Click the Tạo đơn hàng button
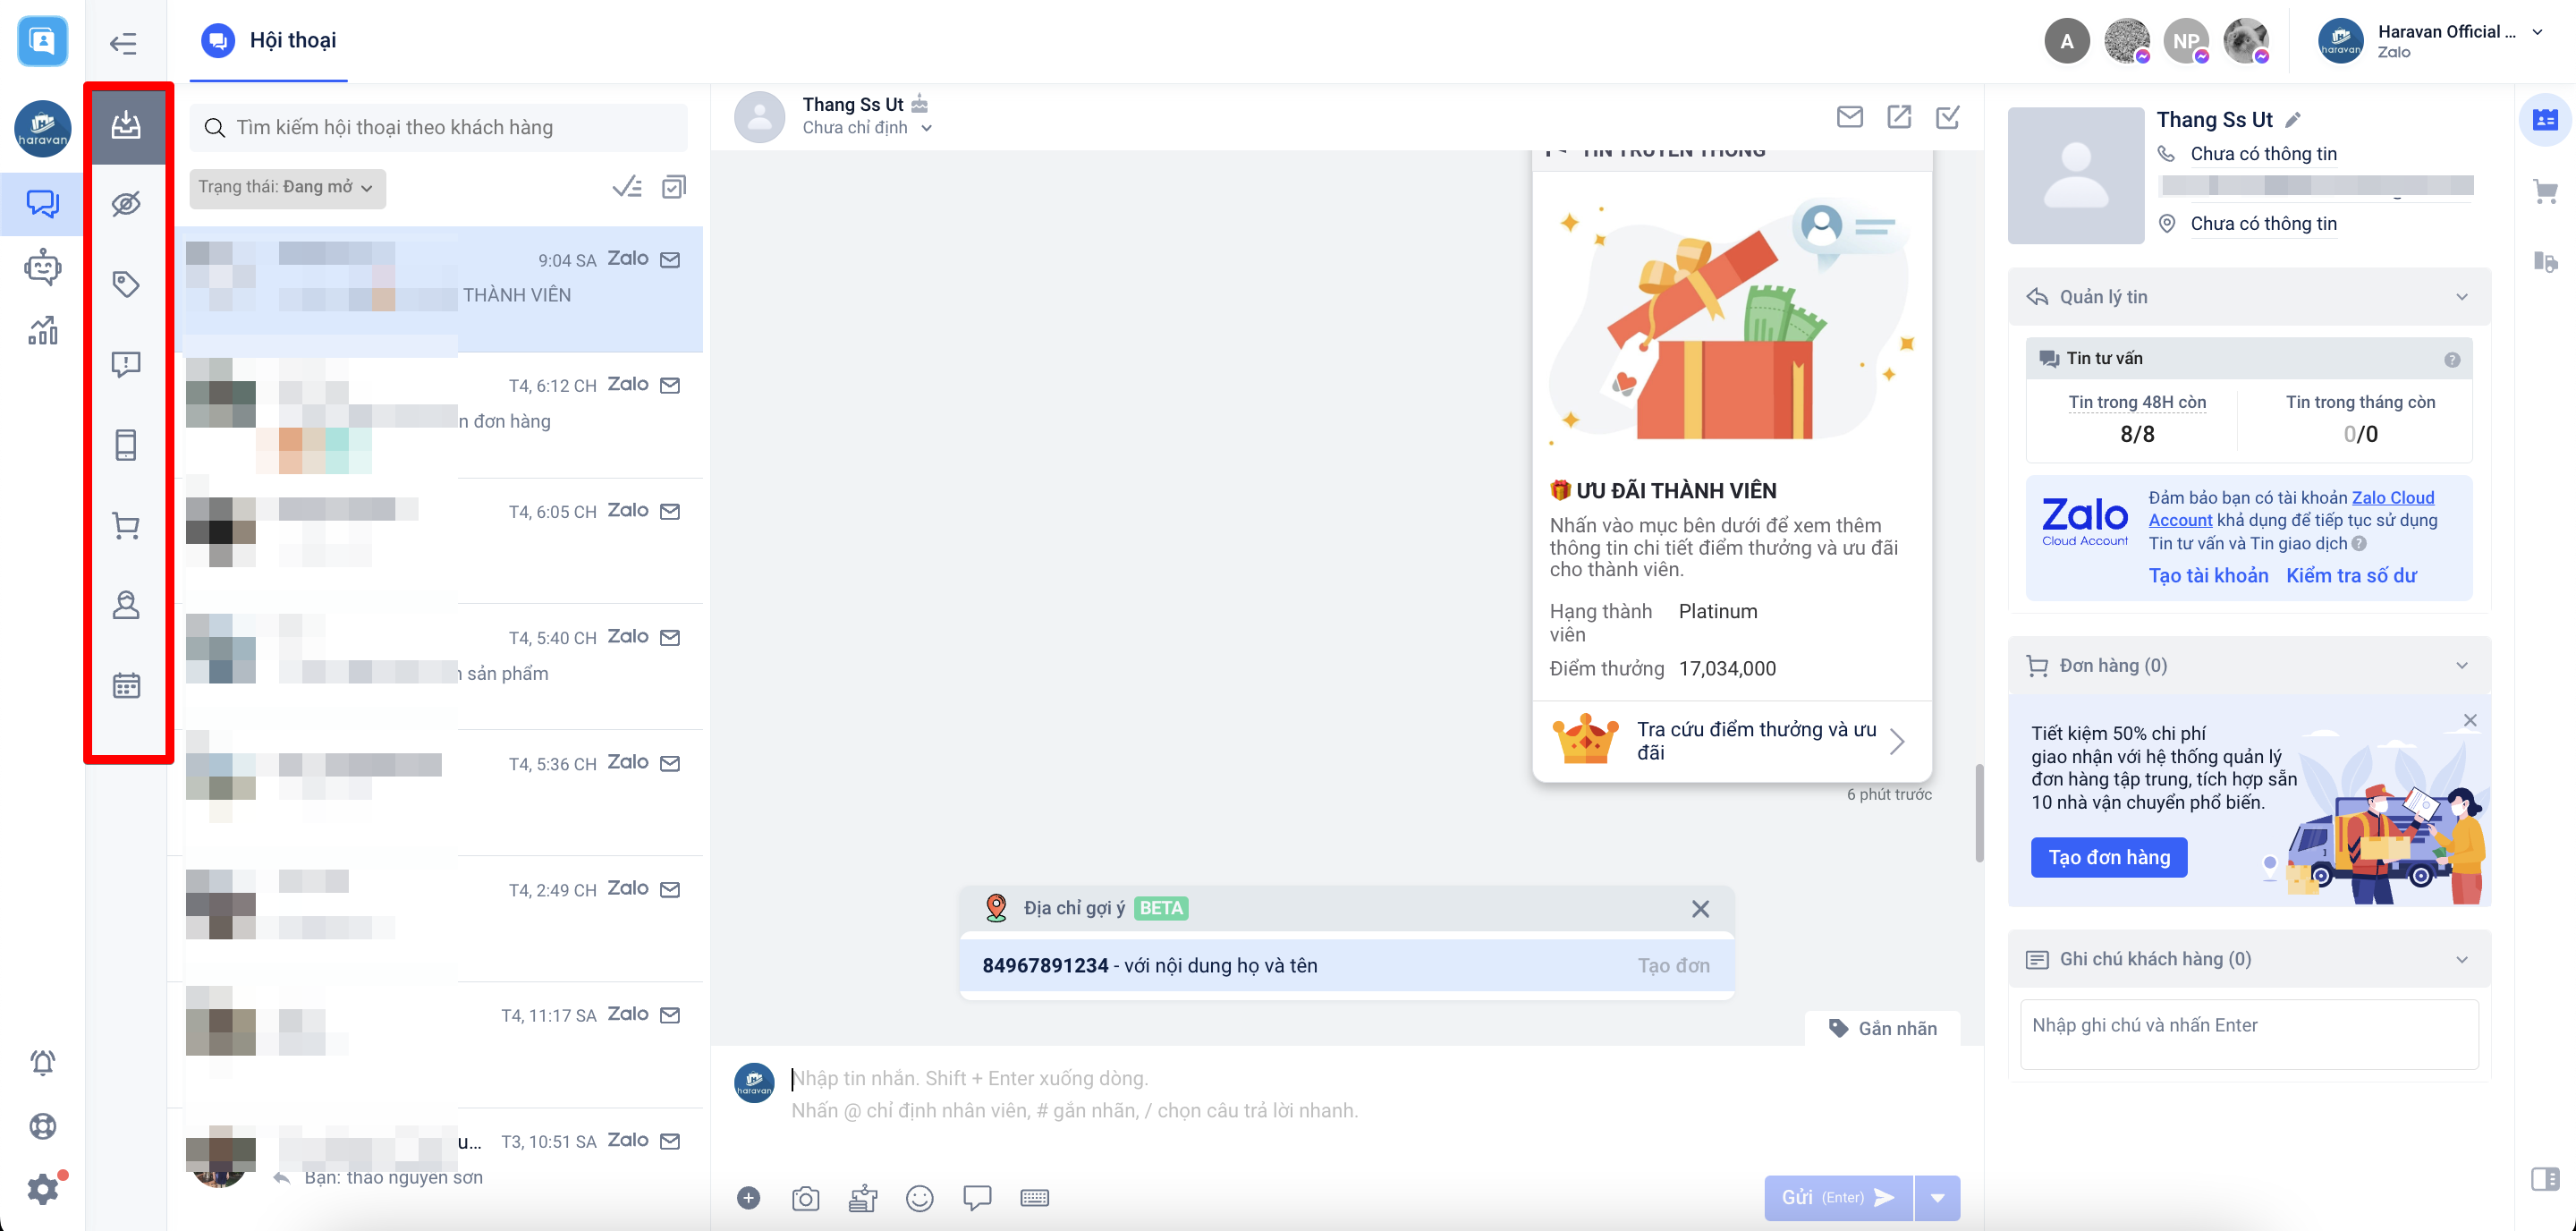This screenshot has height=1231, width=2576. [x=2108, y=857]
